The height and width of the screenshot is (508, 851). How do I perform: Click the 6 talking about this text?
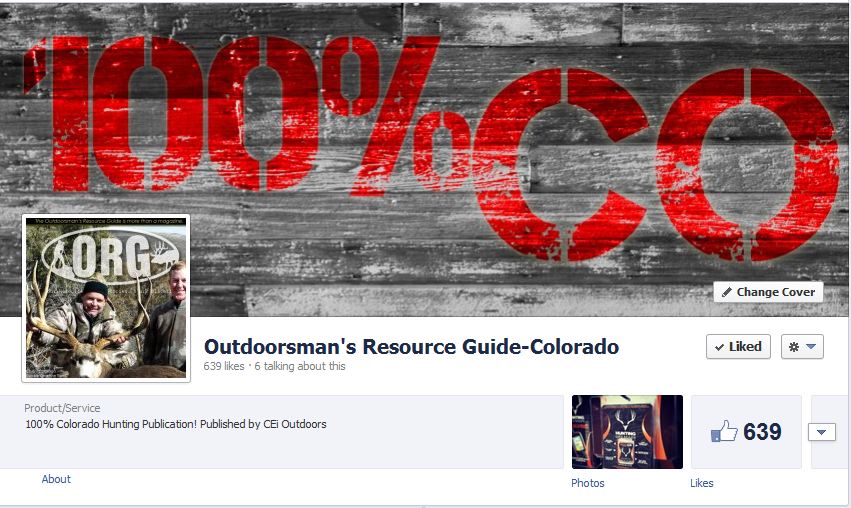pos(300,366)
